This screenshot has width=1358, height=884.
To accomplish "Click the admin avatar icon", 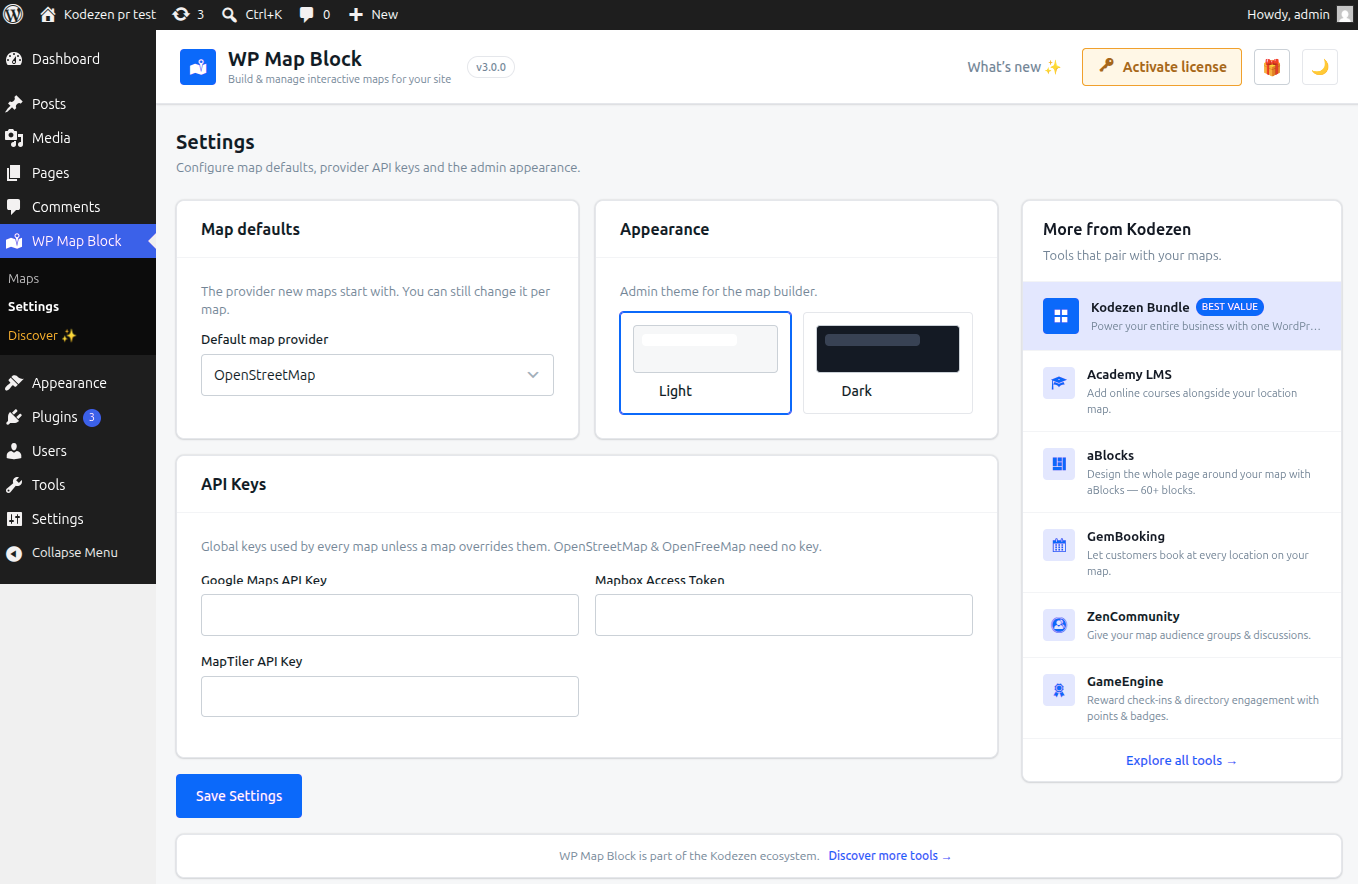I will pos(1344,14).
